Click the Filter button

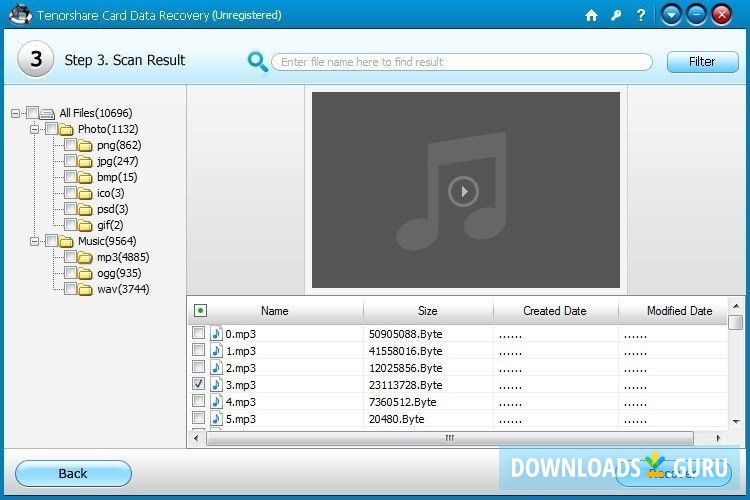point(702,62)
